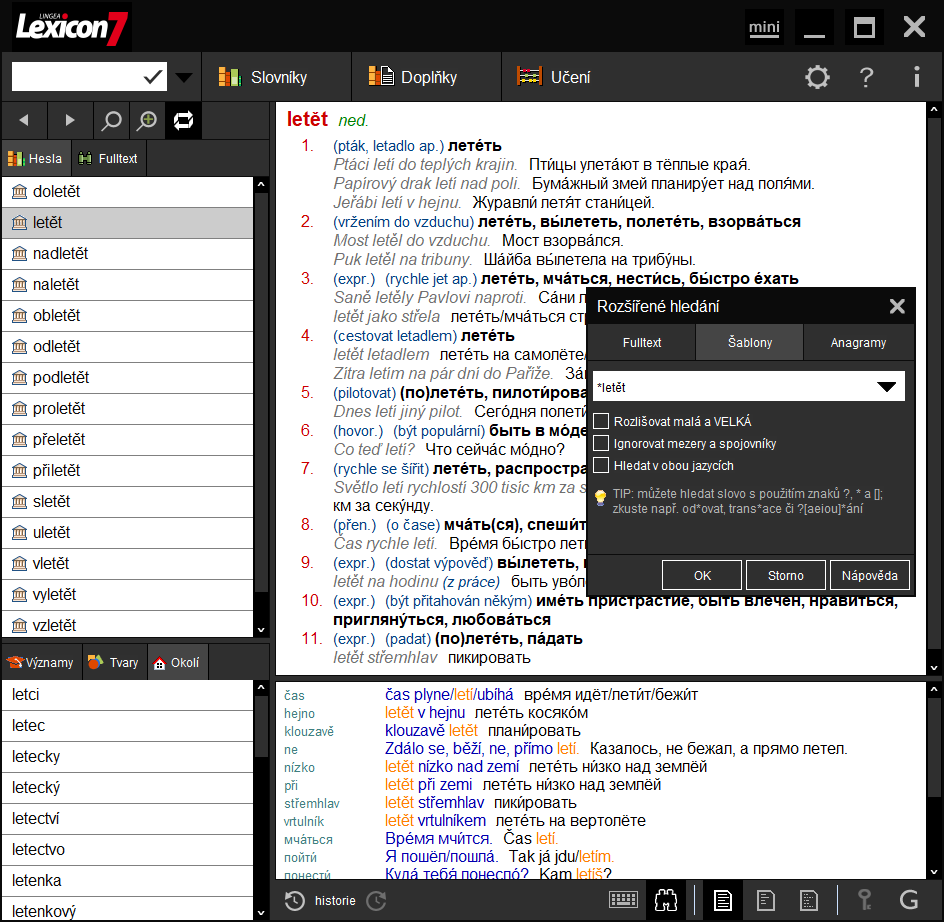This screenshot has height=922, width=944.
Task: Go forward with the right arrow button
Action: pyautogui.click(x=69, y=120)
